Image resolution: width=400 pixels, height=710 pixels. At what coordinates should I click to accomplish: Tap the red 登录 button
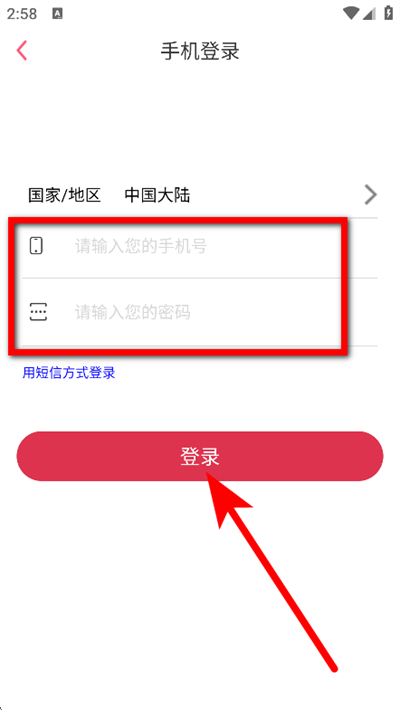point(200,456)
